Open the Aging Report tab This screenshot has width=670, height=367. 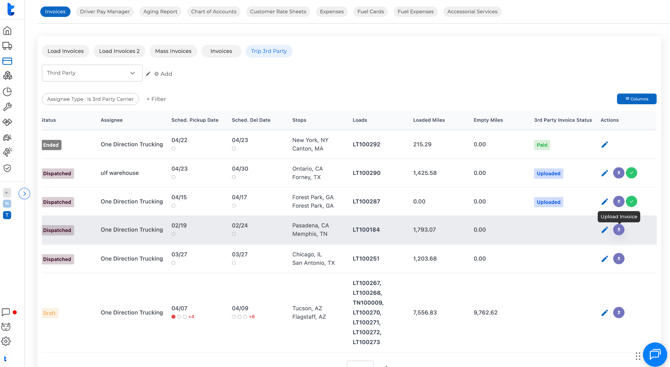160,12
